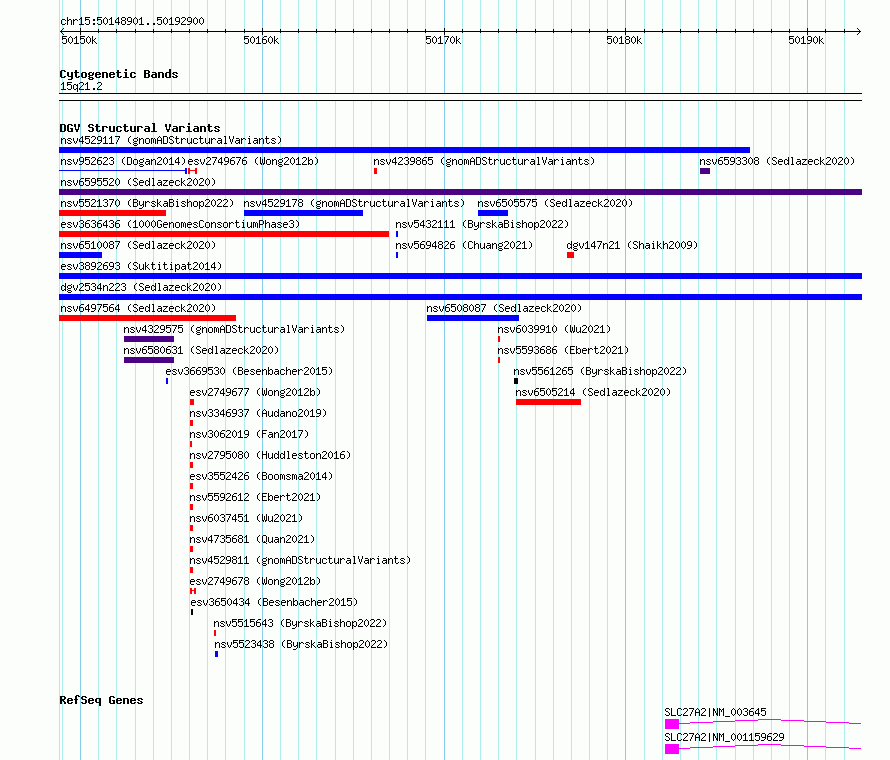Open esv2749677 (Wong2012b) variant
The image size is (890, 760).
pyautogui.click(x=255, y=392)
